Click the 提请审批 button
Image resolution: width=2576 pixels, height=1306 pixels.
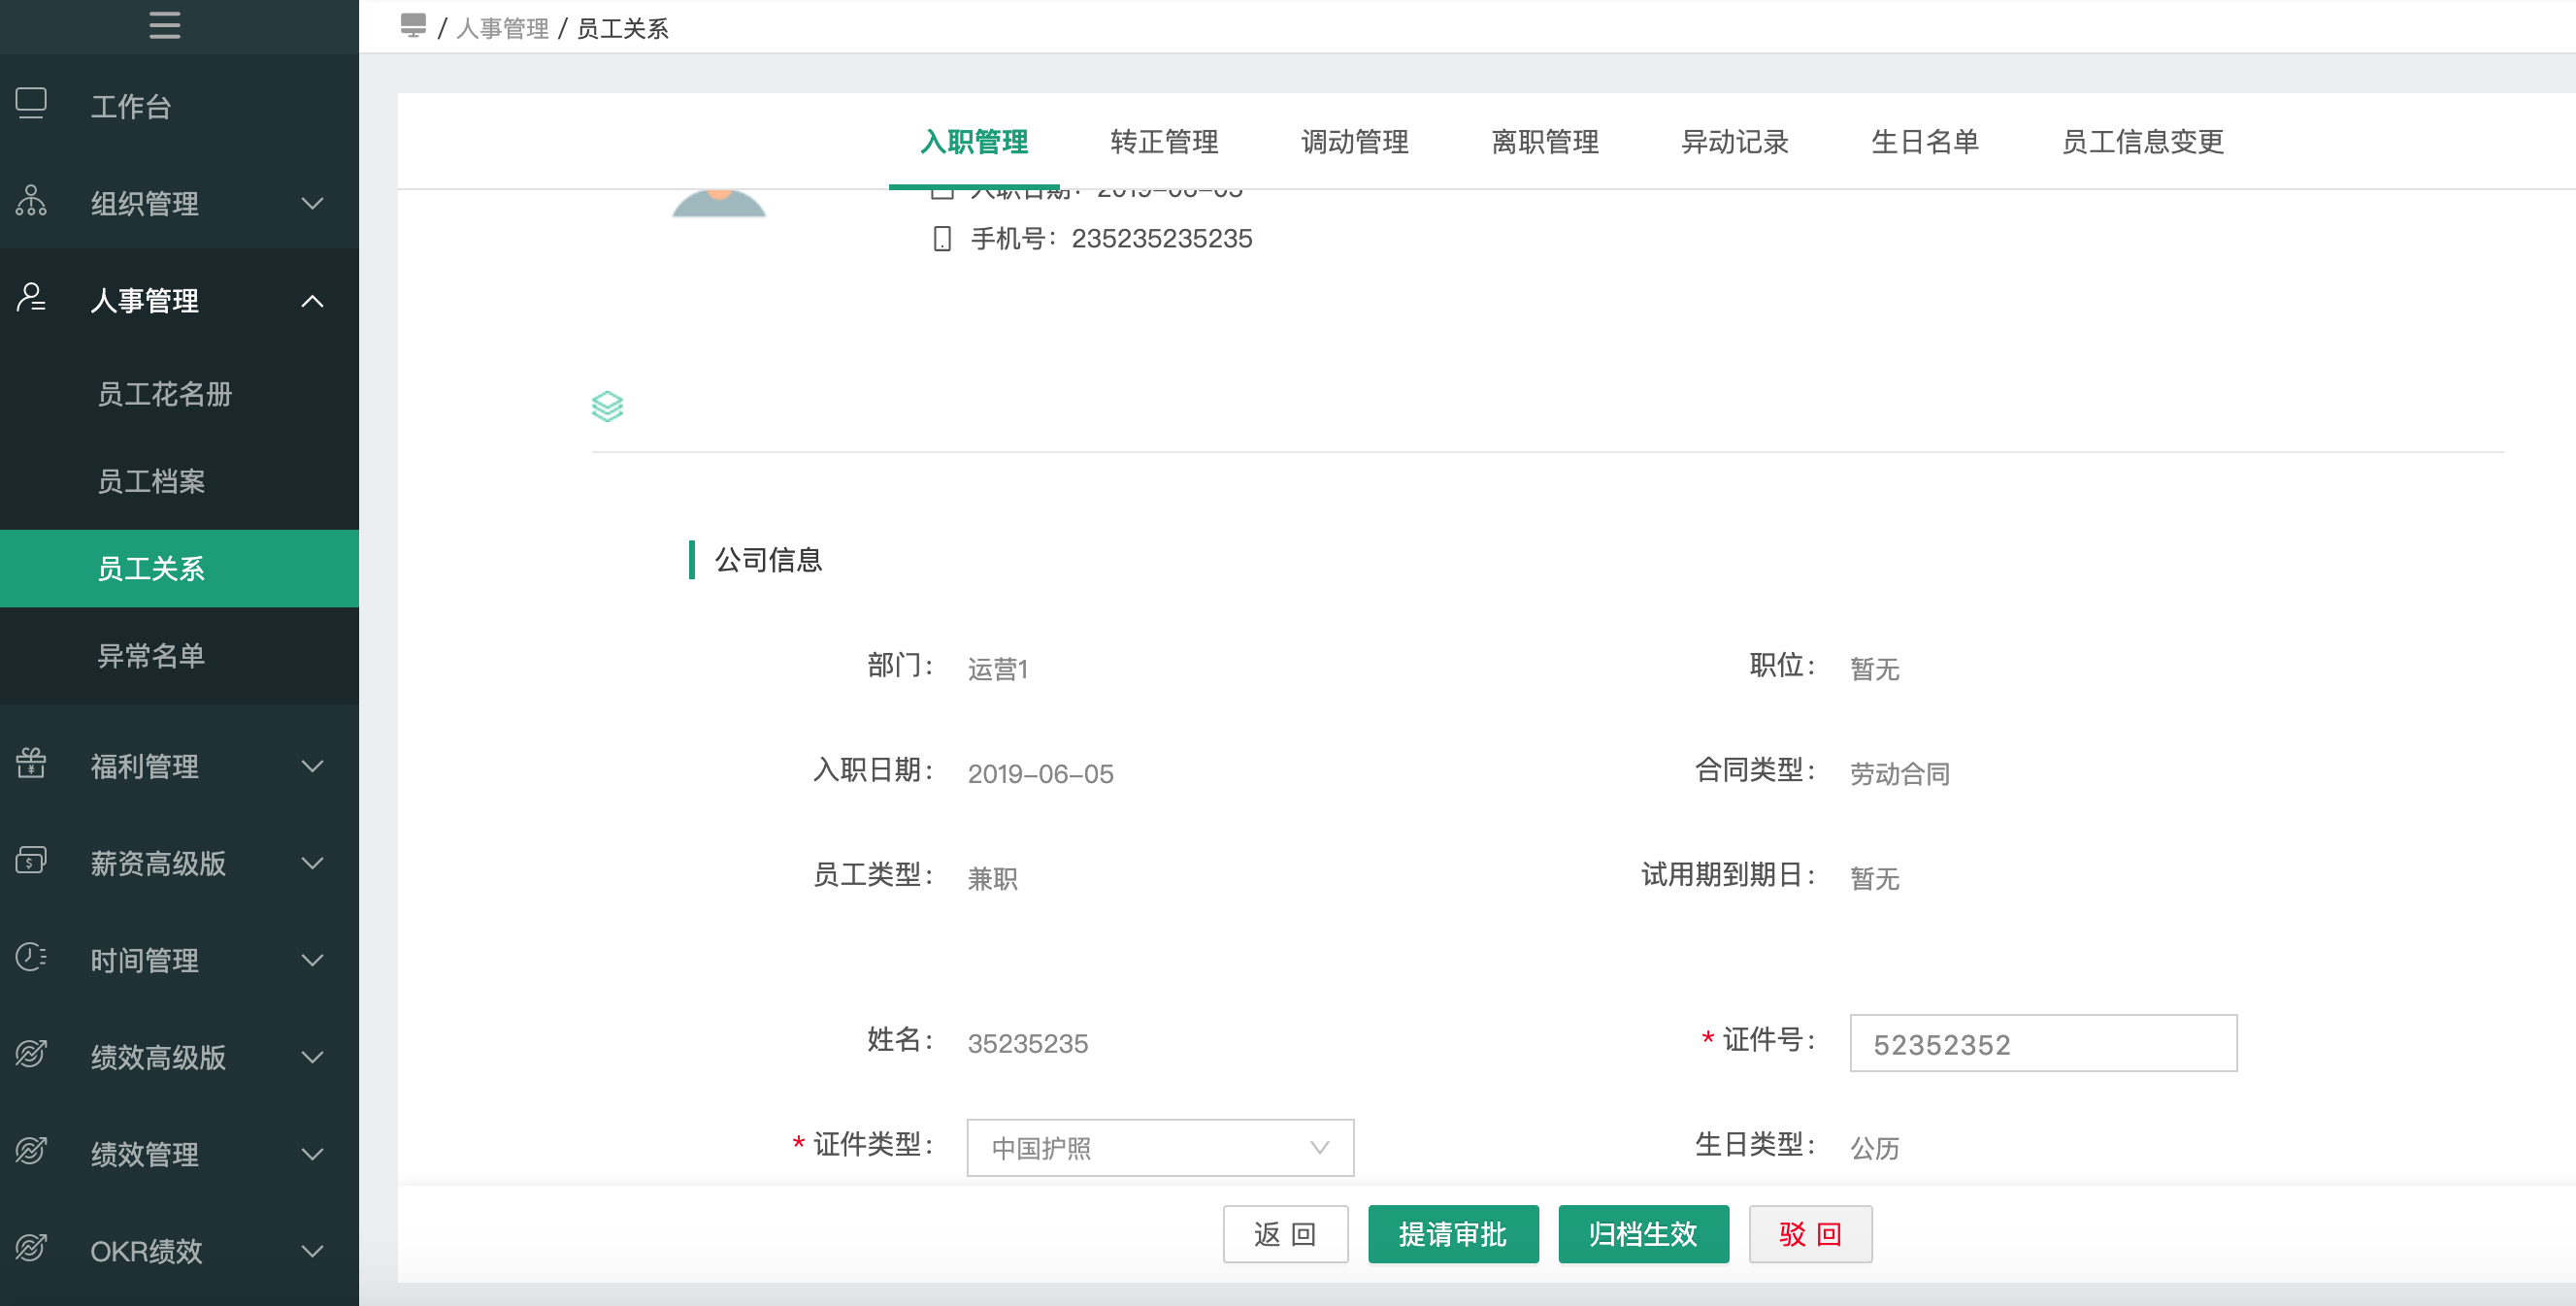(1453, 1235)
